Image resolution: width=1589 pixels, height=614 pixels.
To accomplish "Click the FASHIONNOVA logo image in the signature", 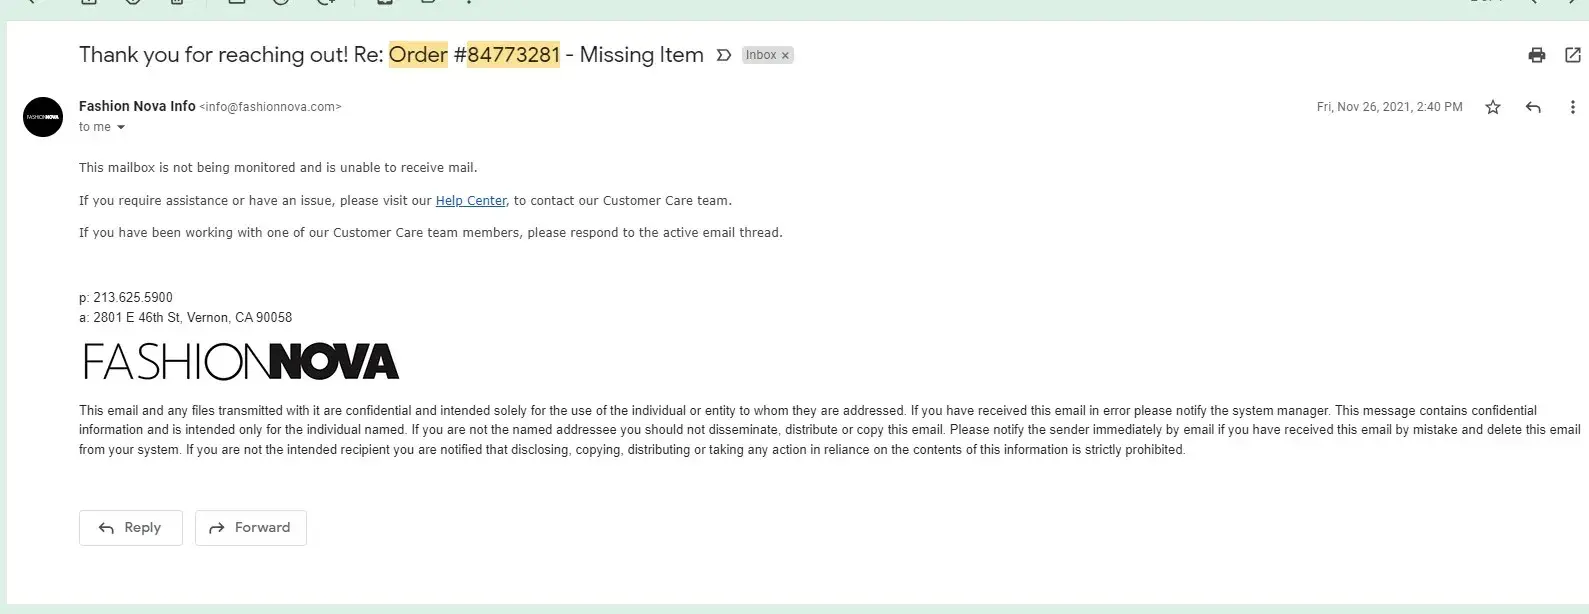I will click(x=240, y=362).
